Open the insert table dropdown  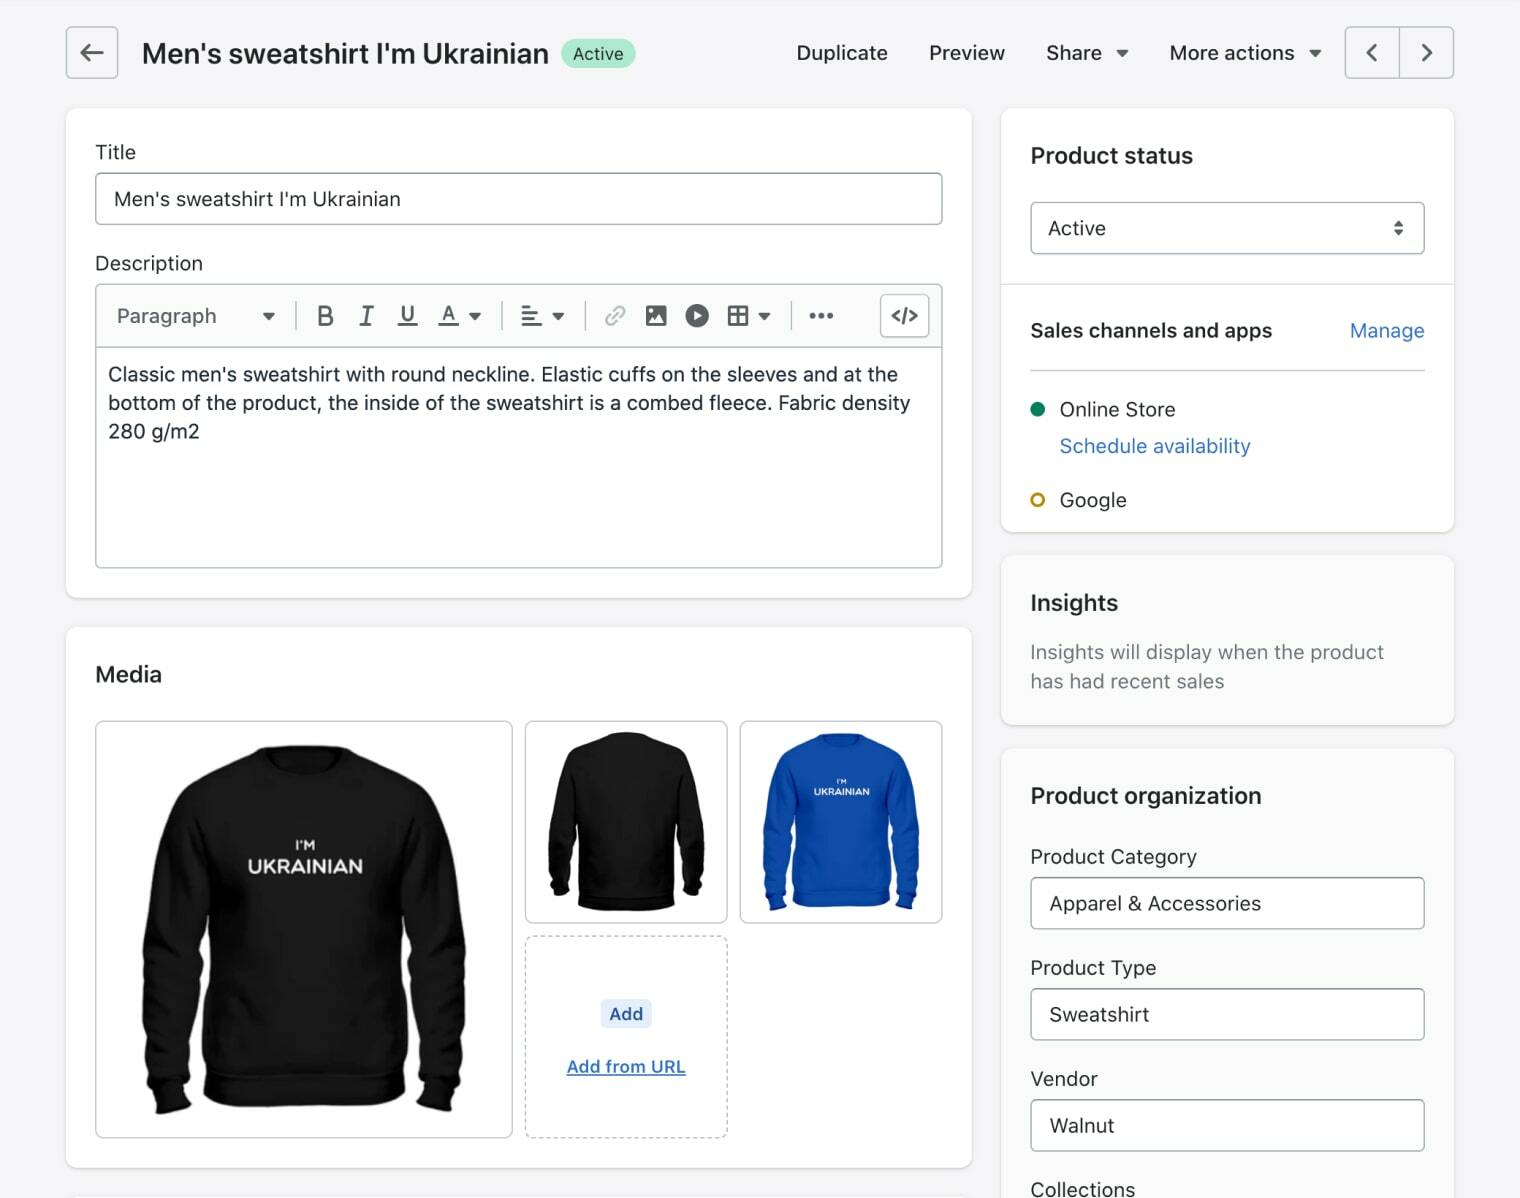(x=749, y=316)
